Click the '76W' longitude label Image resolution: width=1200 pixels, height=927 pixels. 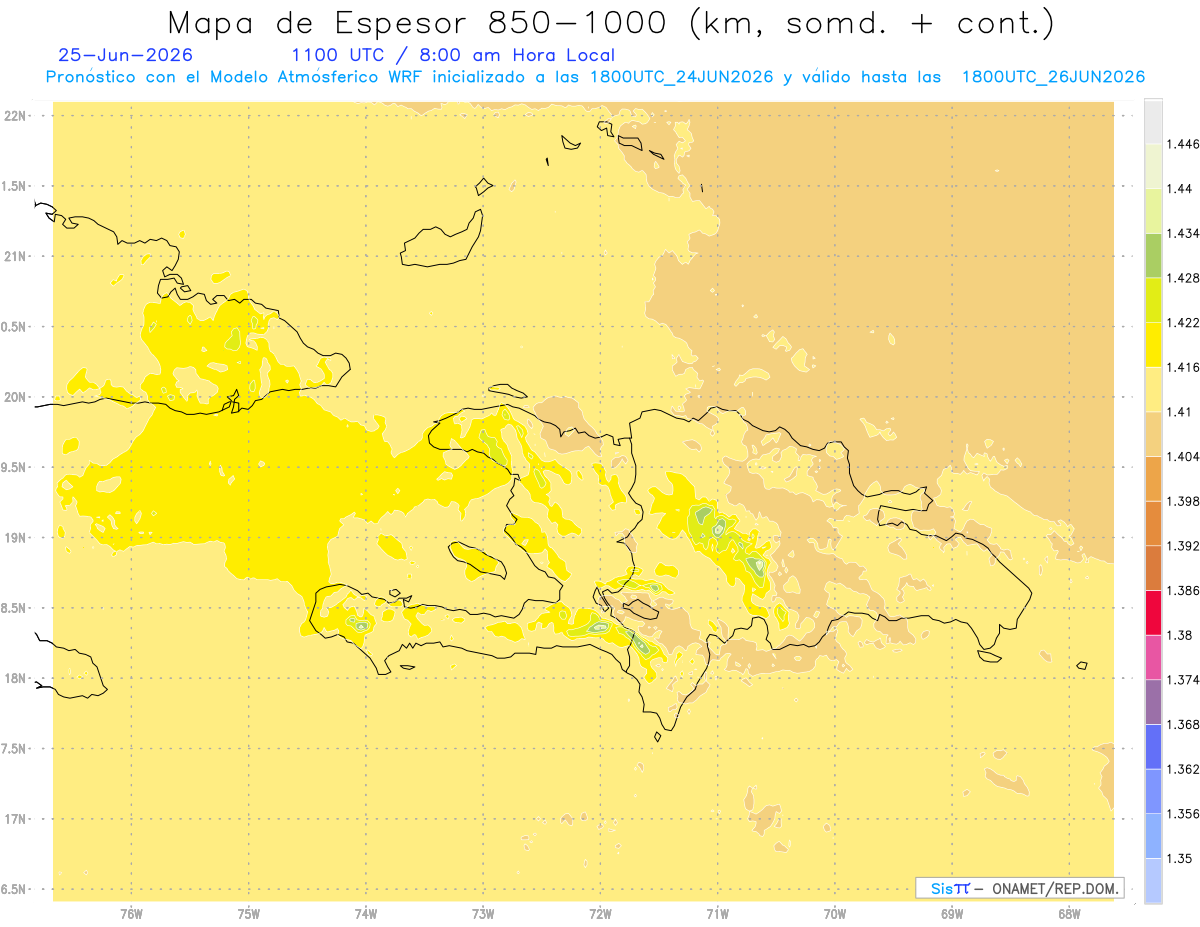tap(131, 914)
